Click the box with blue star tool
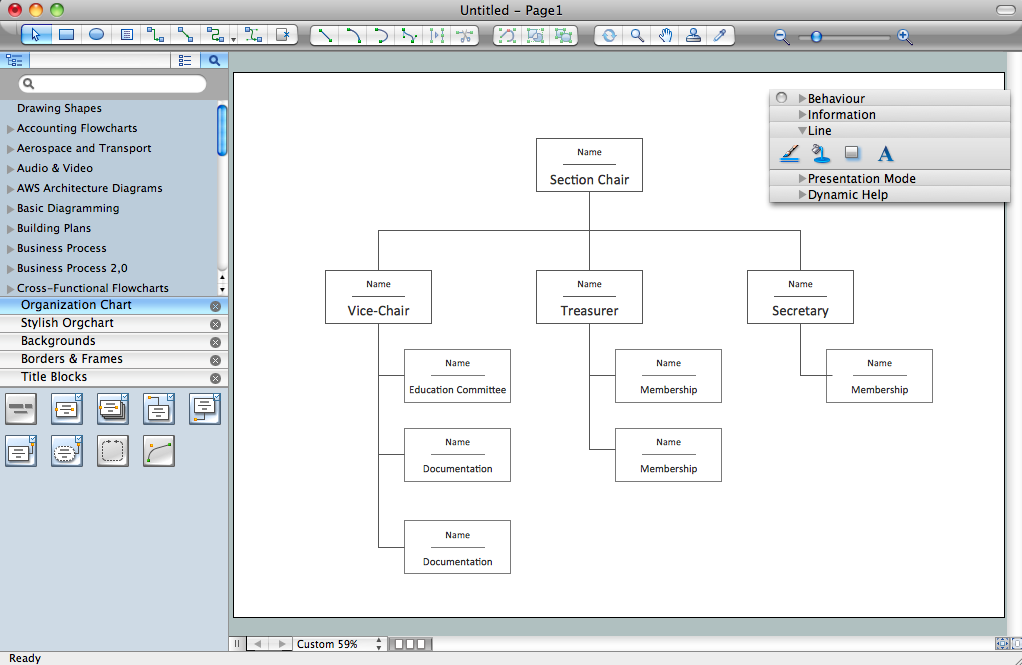1022x665 pixels. [283, 35]
